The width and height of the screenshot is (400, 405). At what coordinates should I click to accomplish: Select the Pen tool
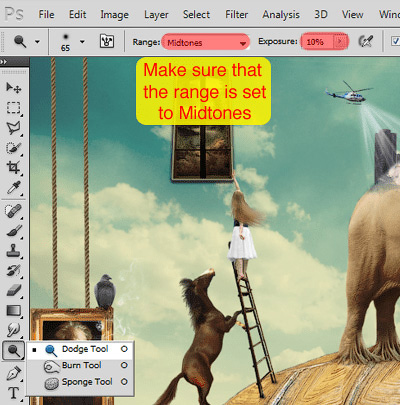(14, 373)
